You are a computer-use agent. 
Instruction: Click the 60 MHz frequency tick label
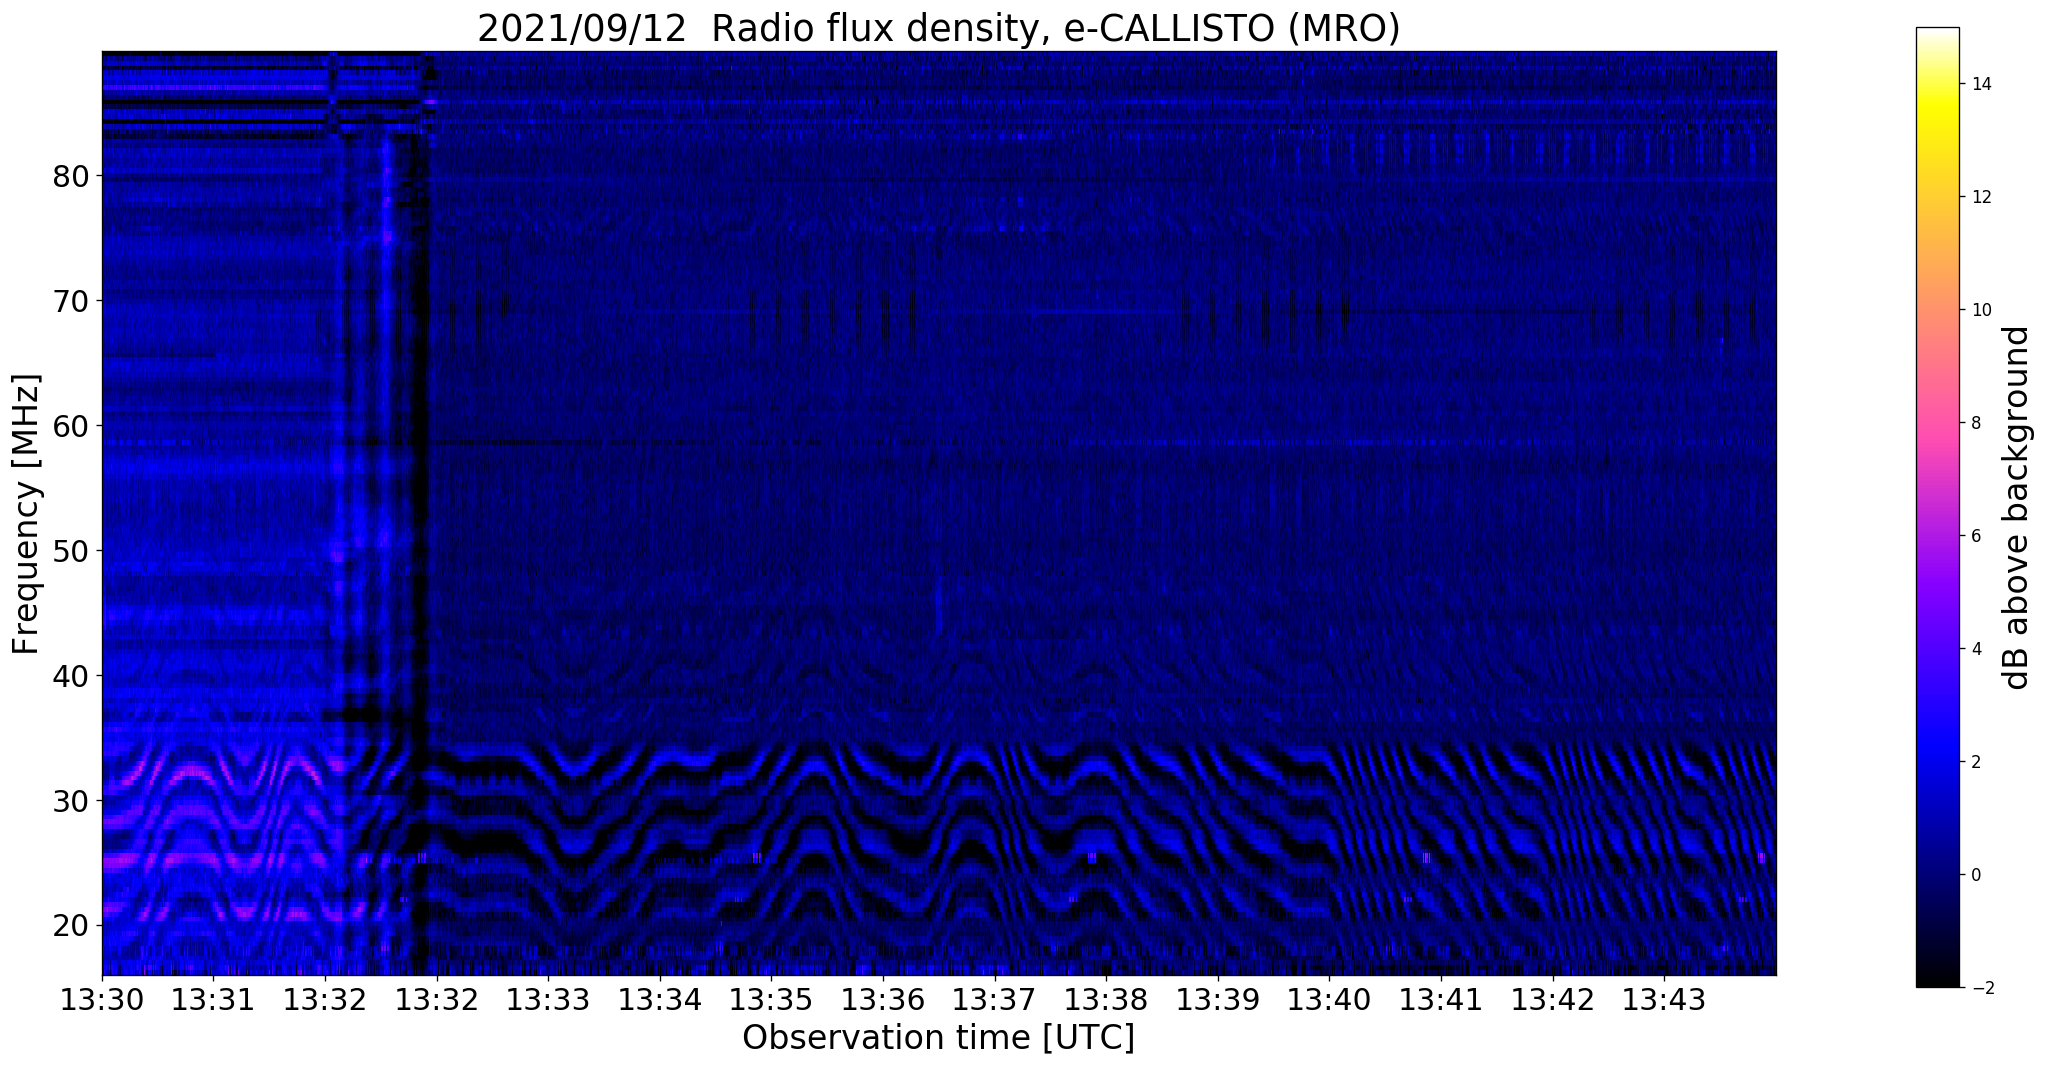(71, 426)
